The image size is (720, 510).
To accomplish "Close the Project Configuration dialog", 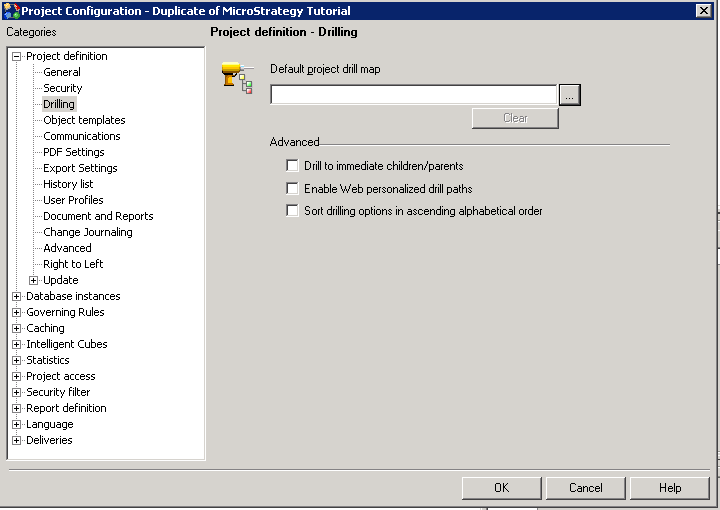I will tap(703, 11).
